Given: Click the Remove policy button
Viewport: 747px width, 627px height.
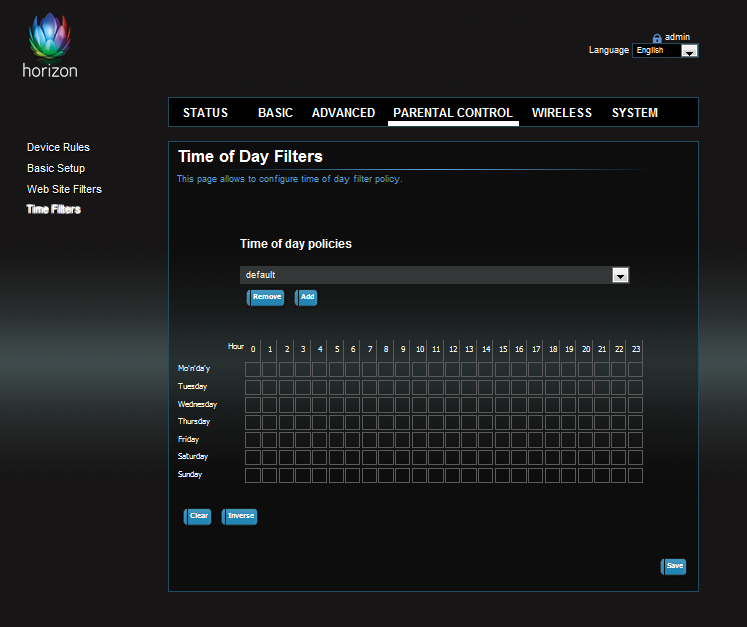Looking at the screenshot, I should [265, 297].
